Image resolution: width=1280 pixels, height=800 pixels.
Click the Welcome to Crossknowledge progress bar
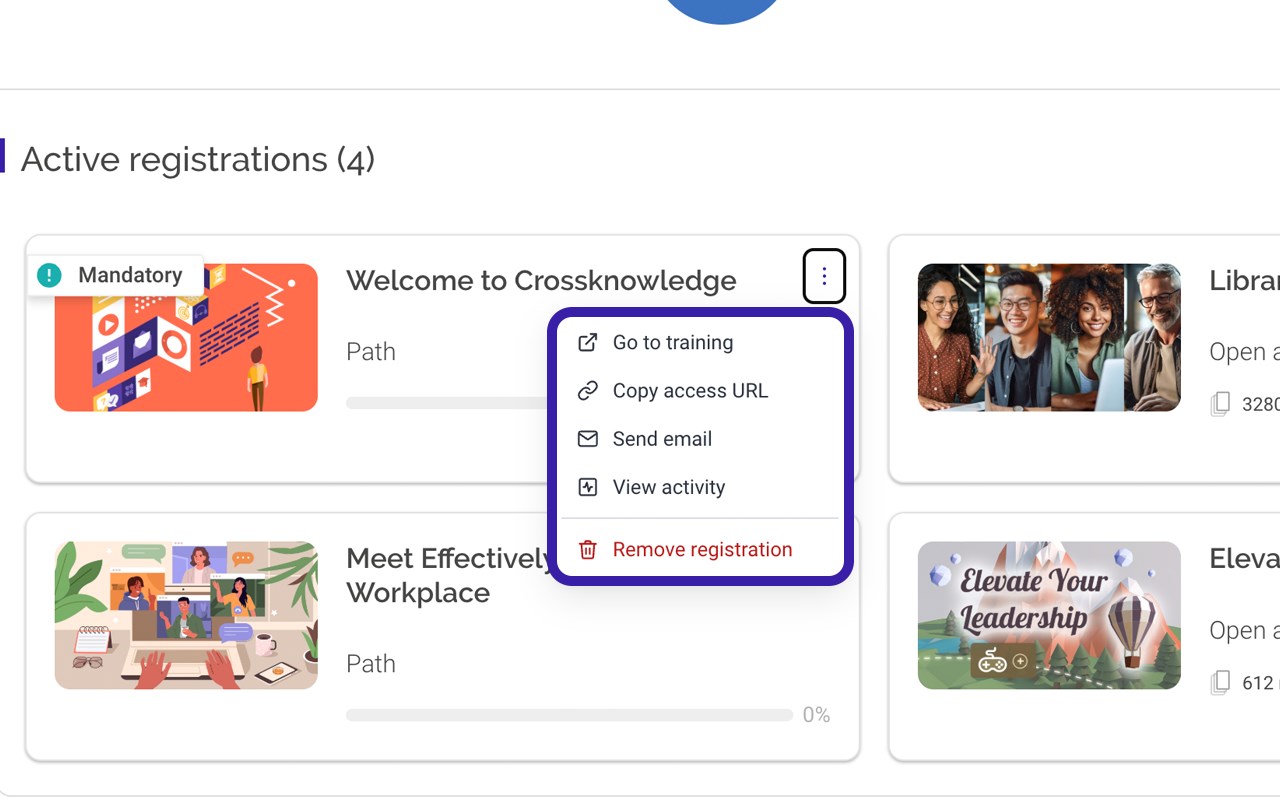(x=447, y=403)
